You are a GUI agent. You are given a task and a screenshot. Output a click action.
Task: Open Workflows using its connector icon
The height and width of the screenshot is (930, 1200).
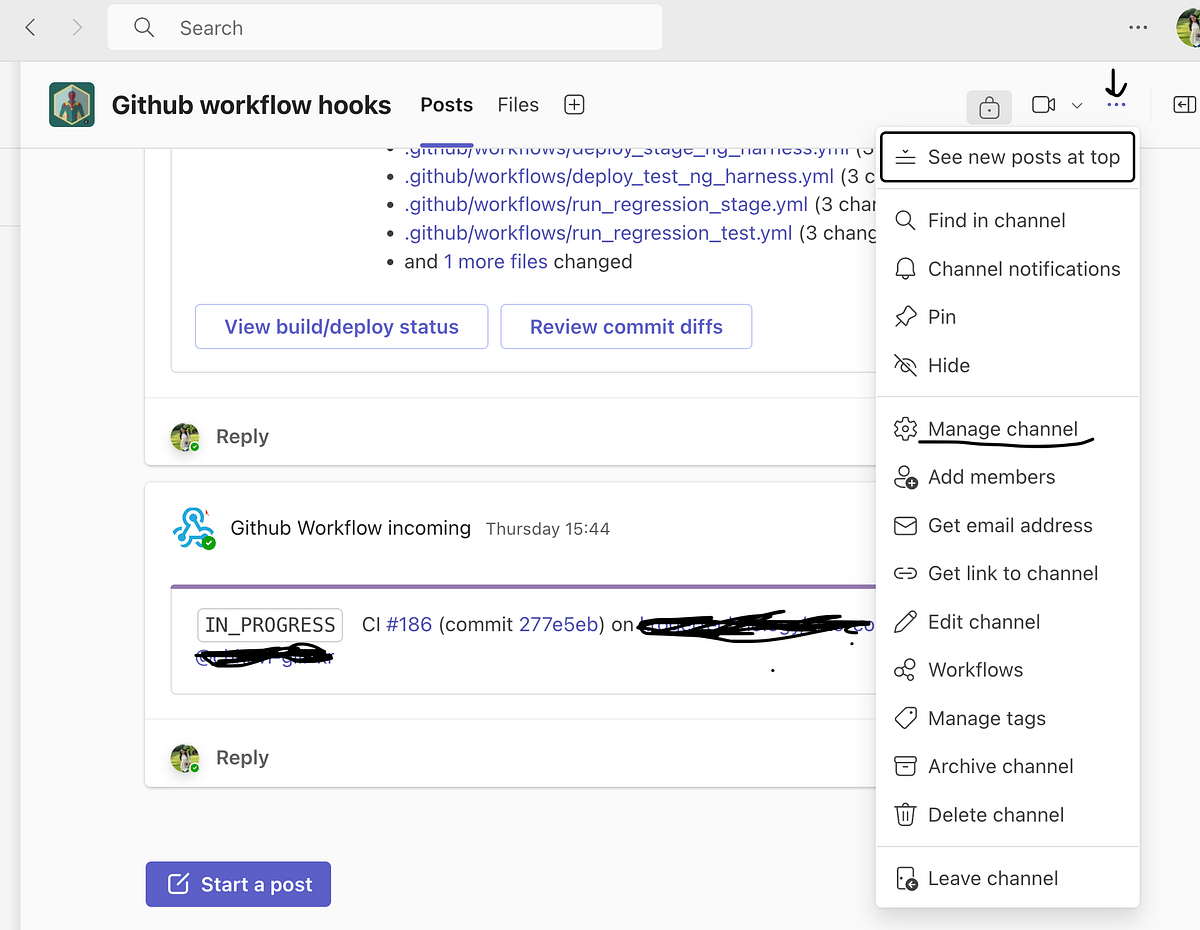point(905,669)
